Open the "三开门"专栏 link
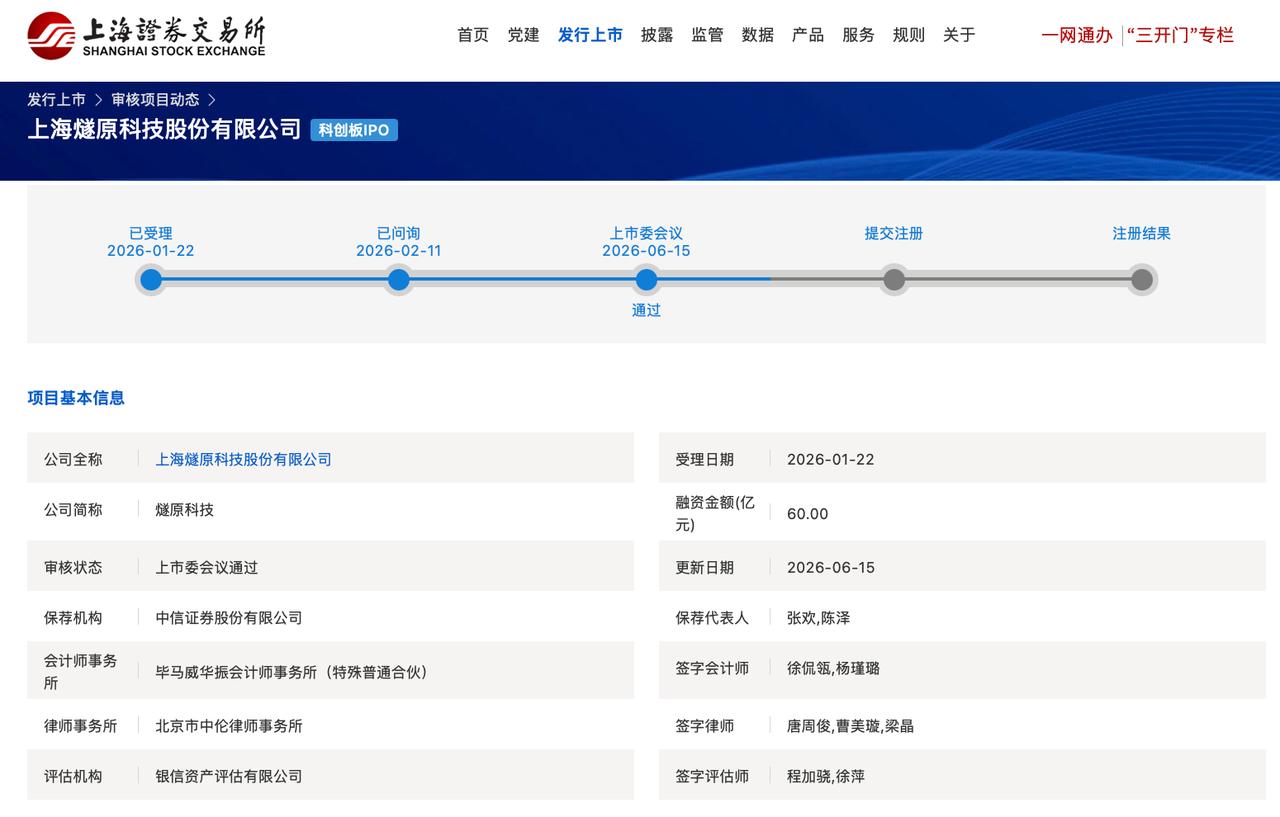The width and height of the screenshot is (1280, 817). [x=1180, y=35]
